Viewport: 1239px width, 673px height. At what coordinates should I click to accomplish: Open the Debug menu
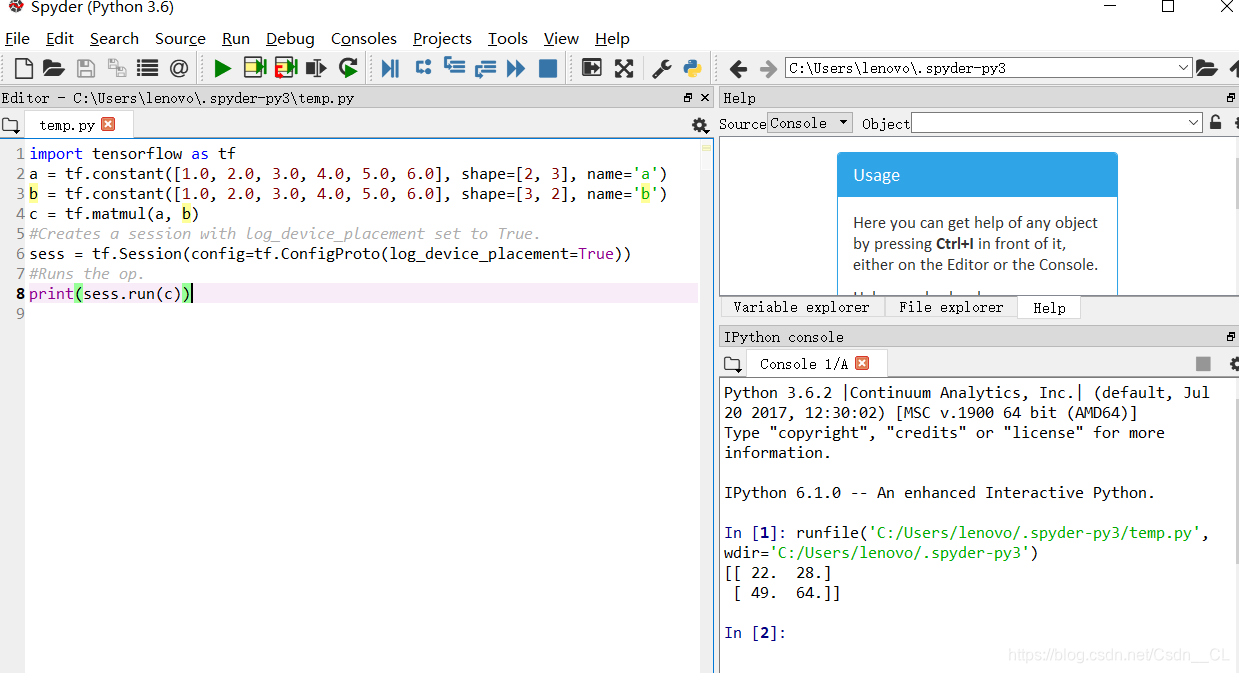click(290, 39)
